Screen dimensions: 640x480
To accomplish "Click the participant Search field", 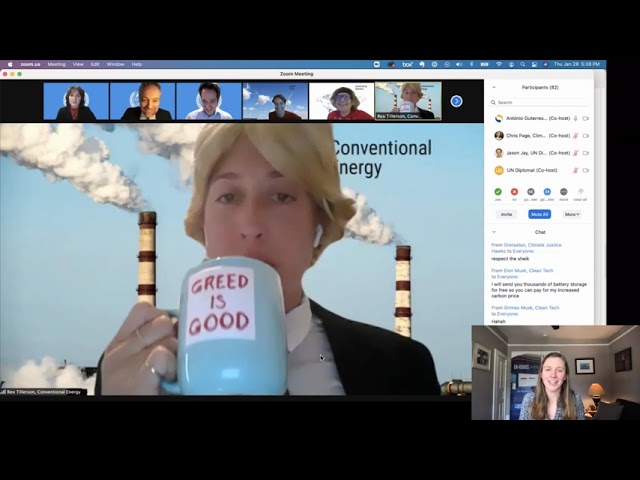I will click(540, 102).
